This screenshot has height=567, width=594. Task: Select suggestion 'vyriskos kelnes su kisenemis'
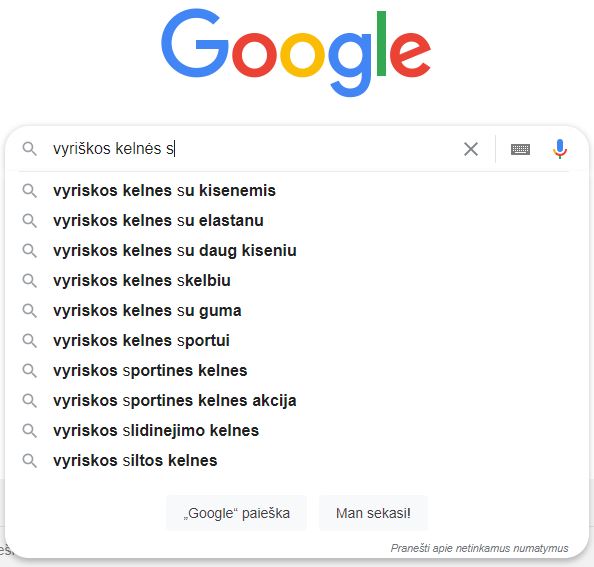[x=294, y=191]
